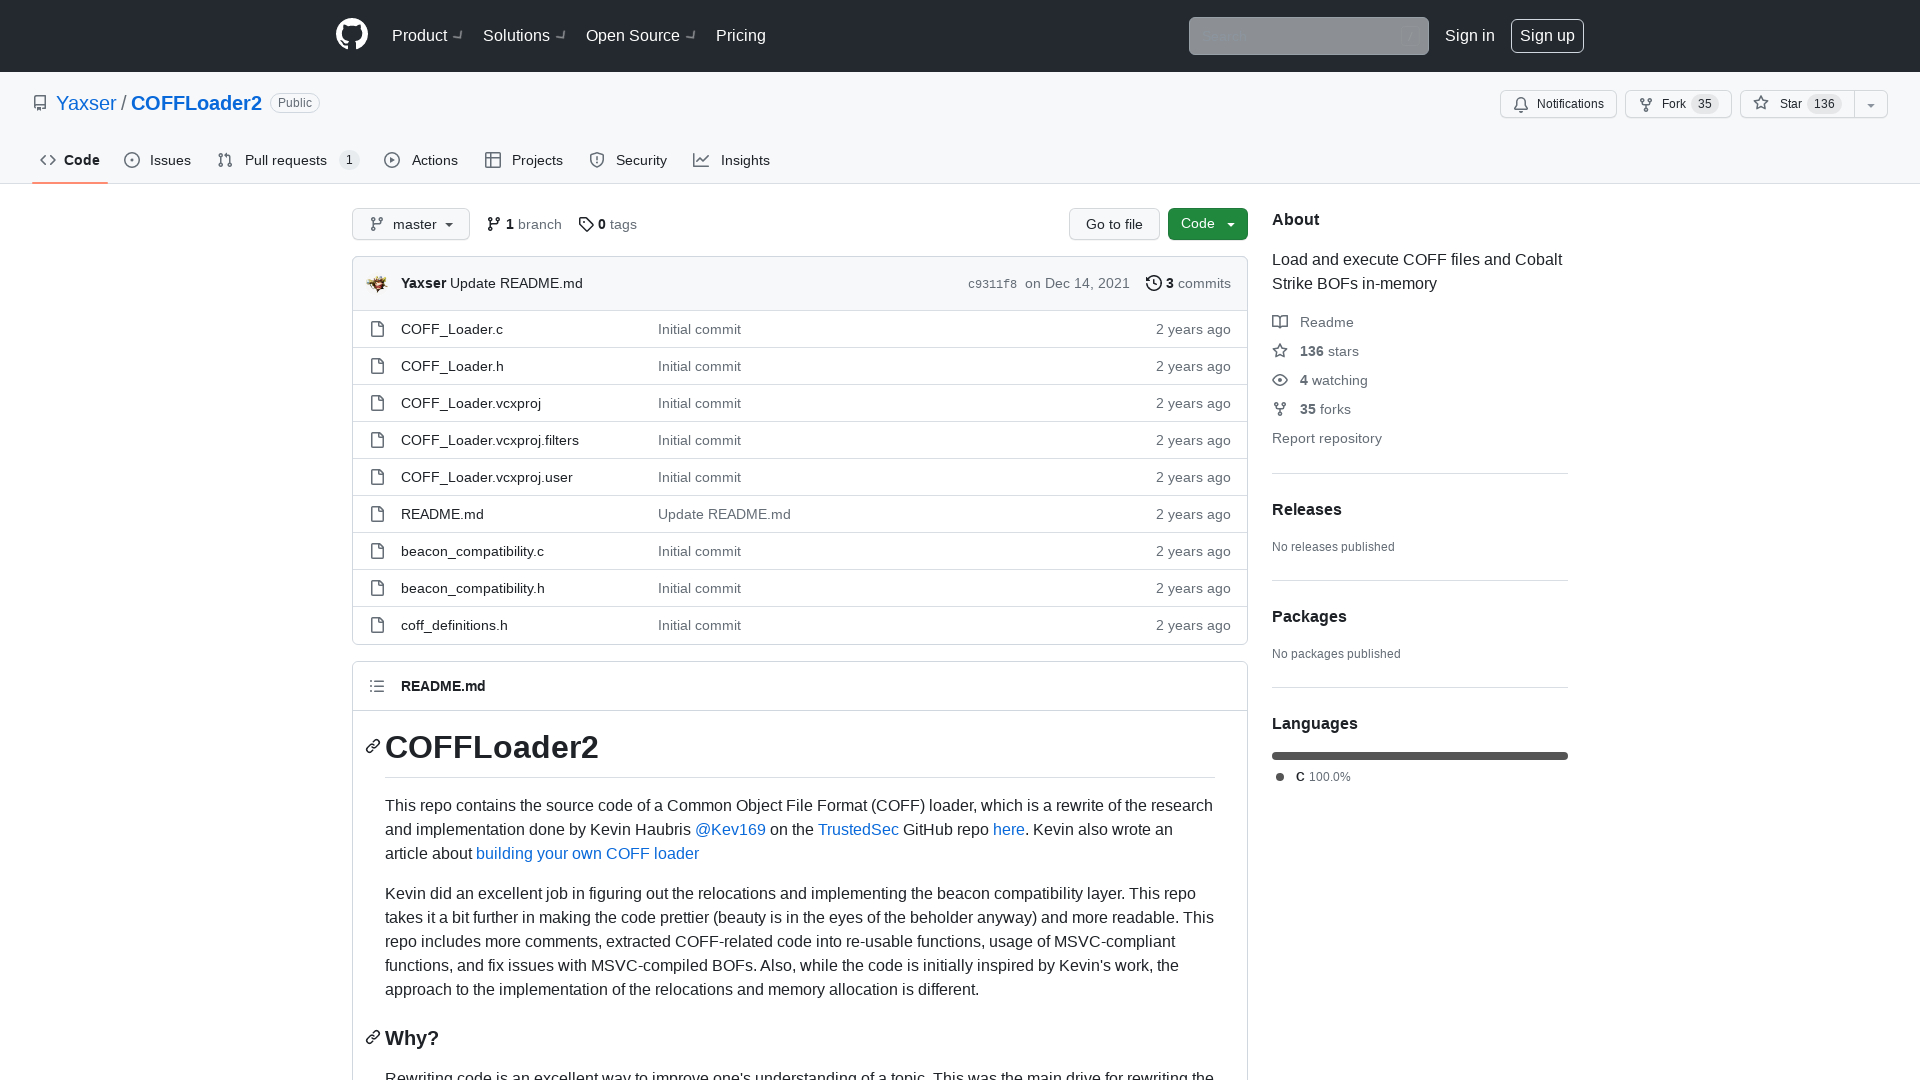Click the file icon for README.md row
Image resolution: width=1920 pixels, height=1080 pixels.
377,514
